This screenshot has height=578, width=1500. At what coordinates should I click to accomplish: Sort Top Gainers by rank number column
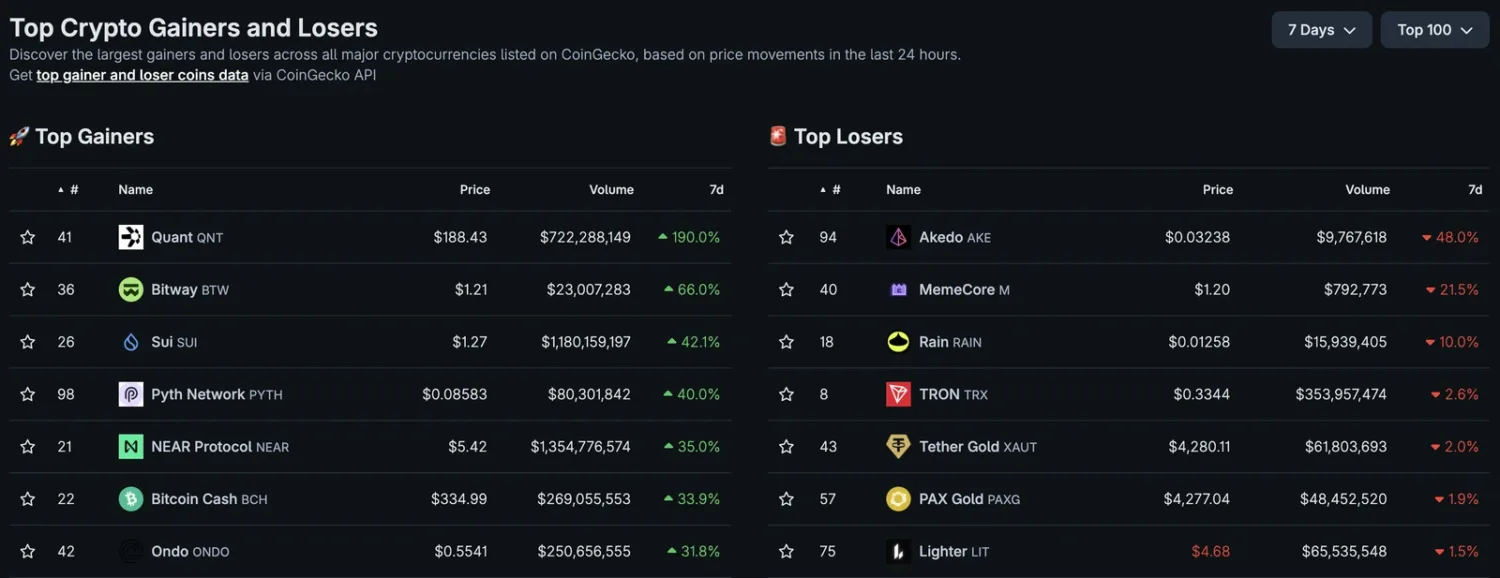(x=68, y=189)
